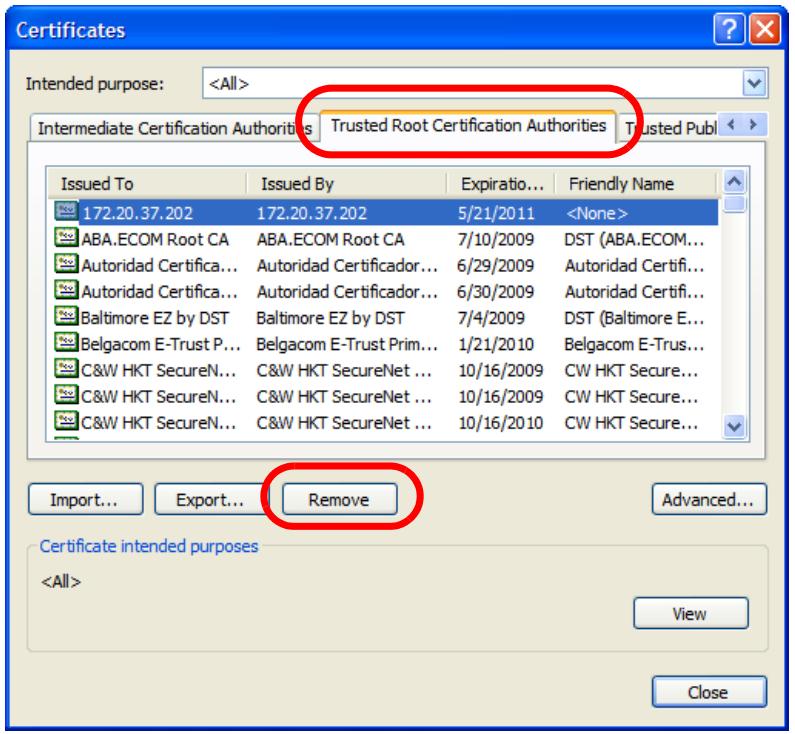Sort by the Expiration column header
Image resolution: width=795 pixels, height=734 pixels.
(x=501, y=184)
